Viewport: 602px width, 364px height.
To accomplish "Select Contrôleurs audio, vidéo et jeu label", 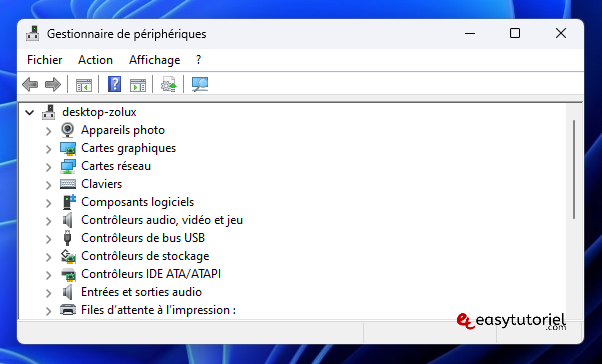I will pos(162,220).
